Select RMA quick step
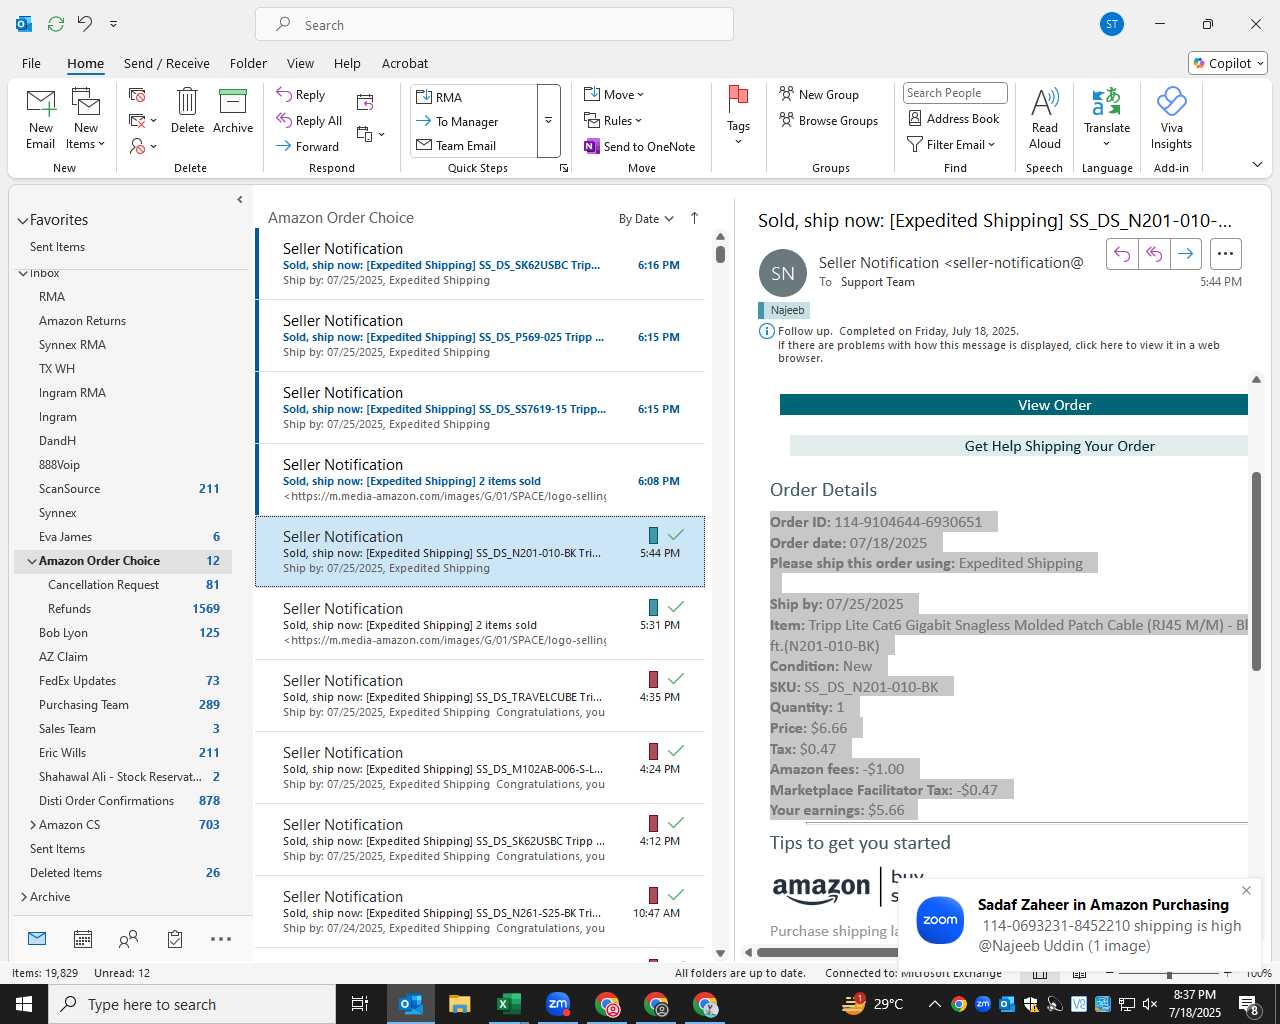Viewport: 1280px width, 1024px height. pyautogui.click(x=474, y=97)
